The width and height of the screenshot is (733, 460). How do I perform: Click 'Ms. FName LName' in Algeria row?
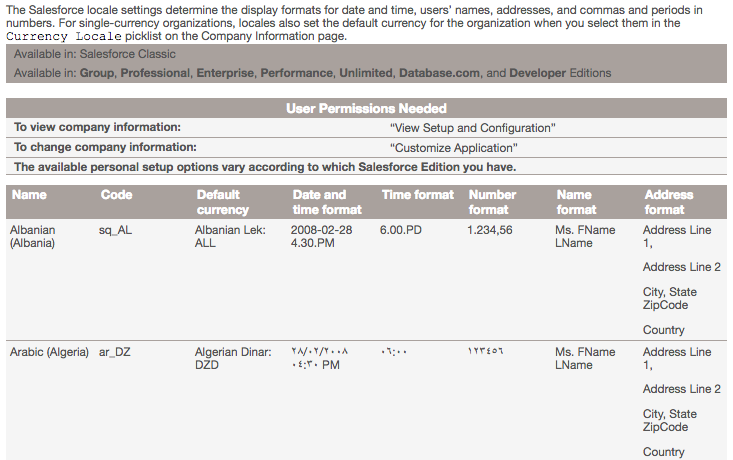coord(585,359)
